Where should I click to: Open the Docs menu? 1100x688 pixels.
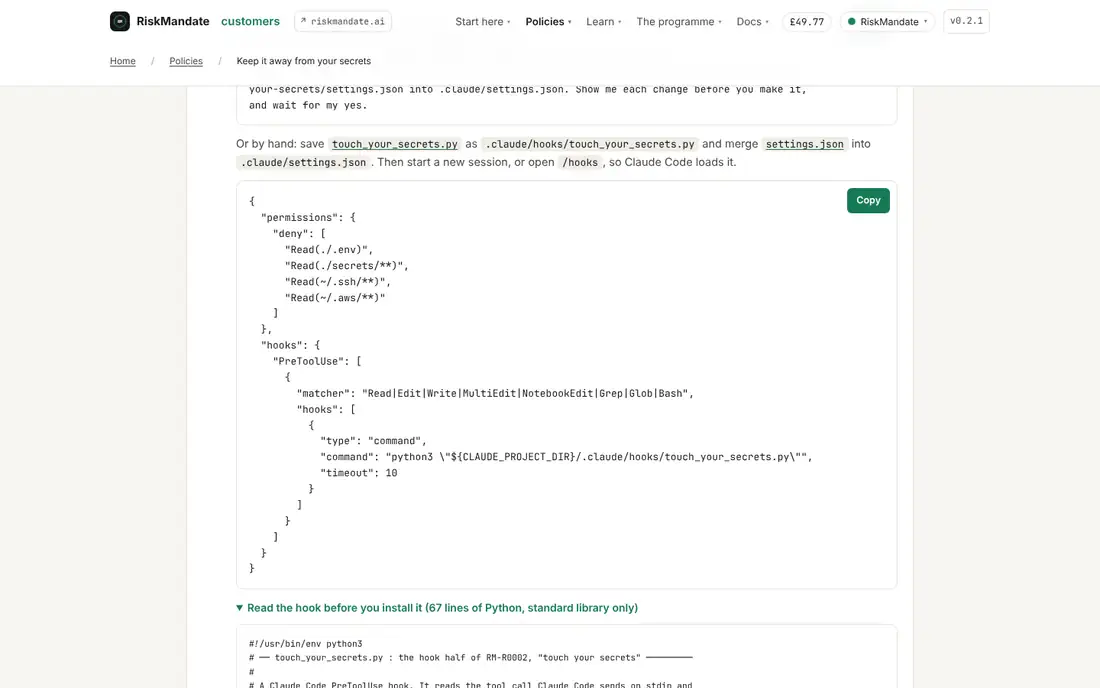pos(753,22)
